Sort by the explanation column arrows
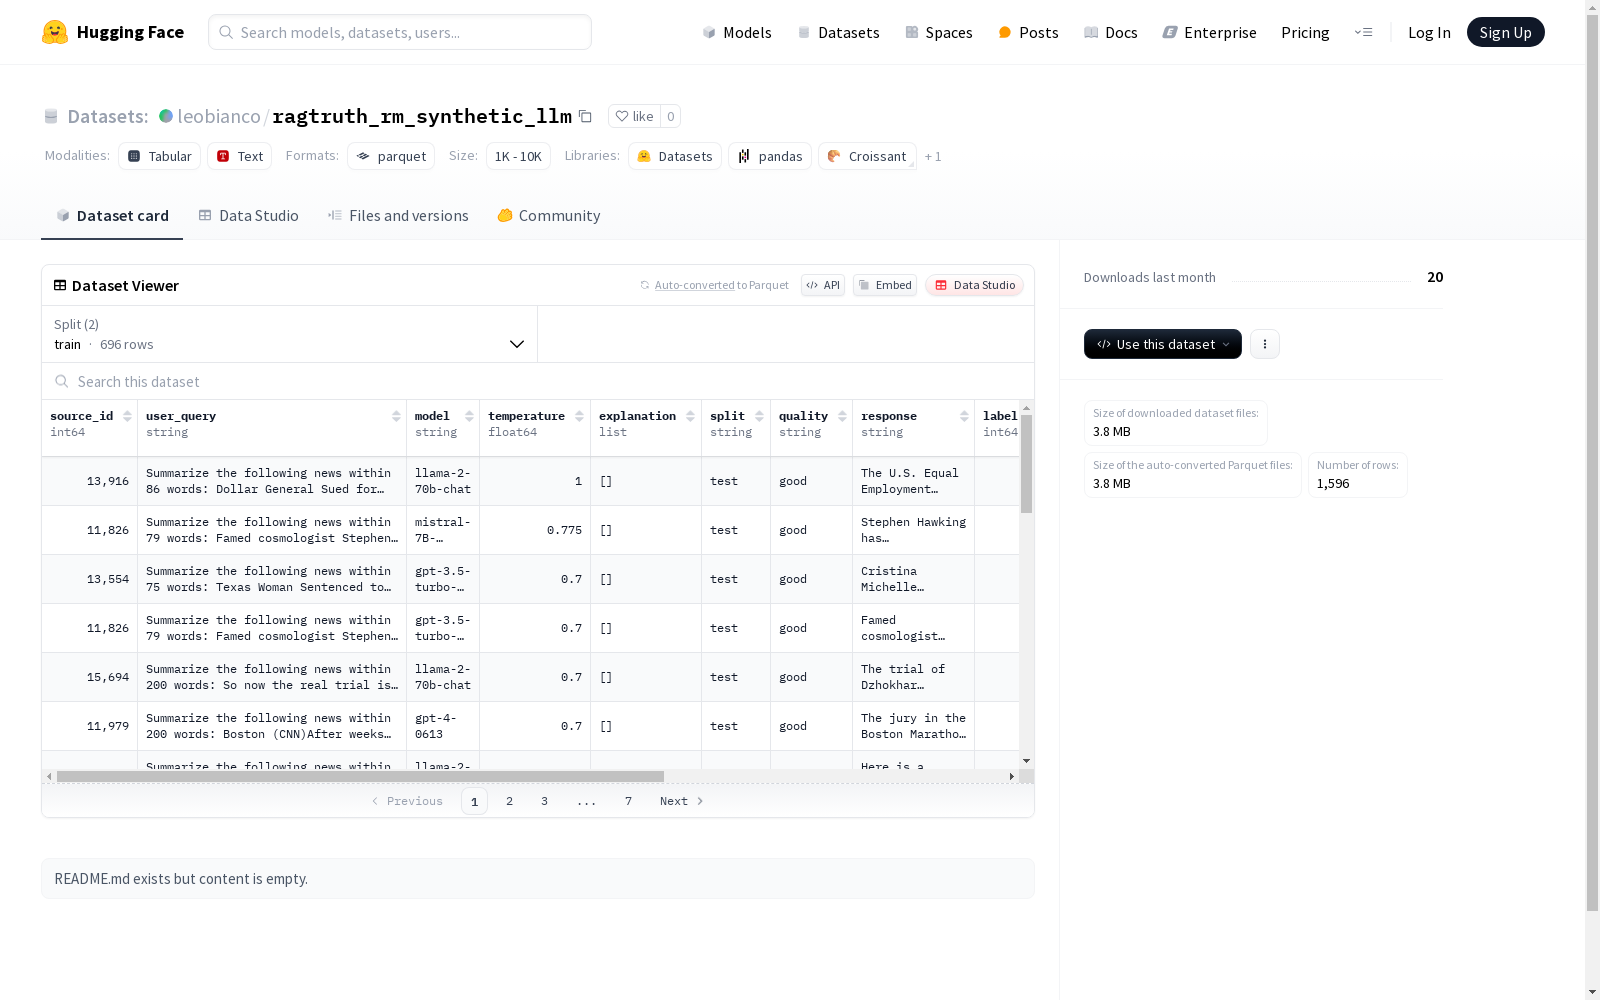The image size is (1600, 1000). 690,416
